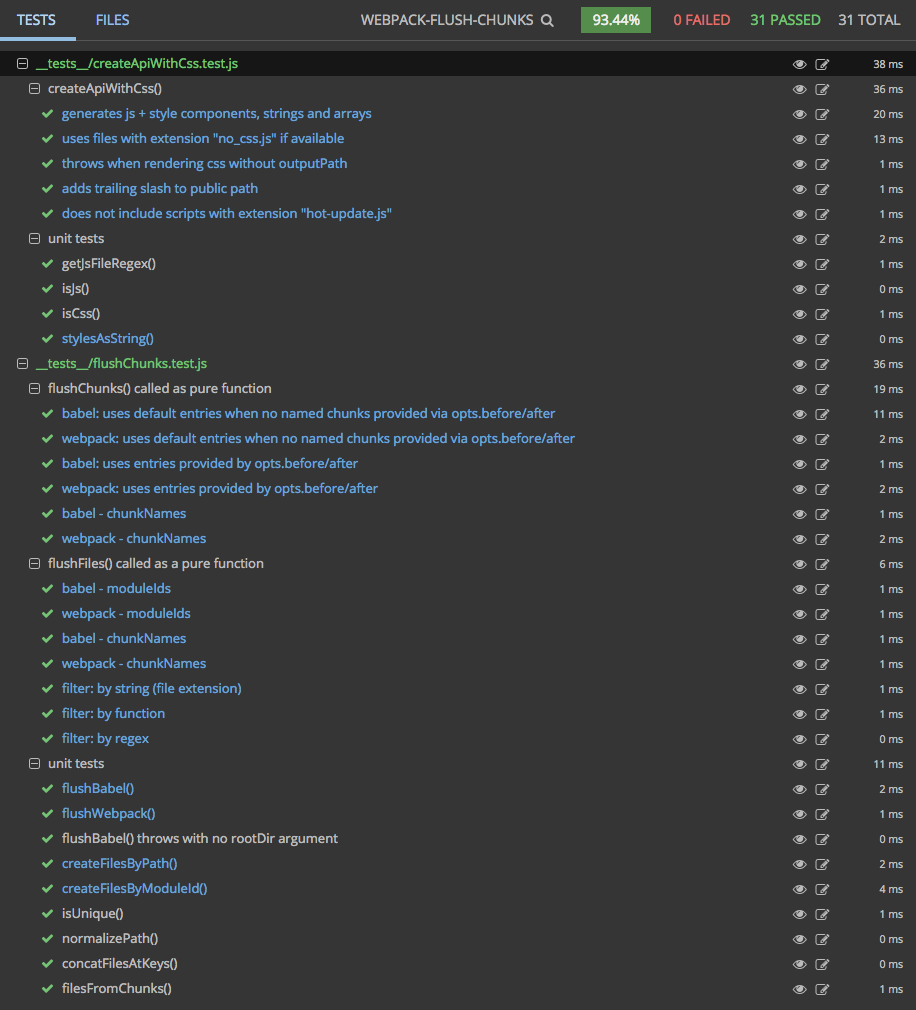Toggle eye icon for 'flushBabel() throws with no rootDir'
This screenshot has height=1010, width=916.
tap(799, 839)
